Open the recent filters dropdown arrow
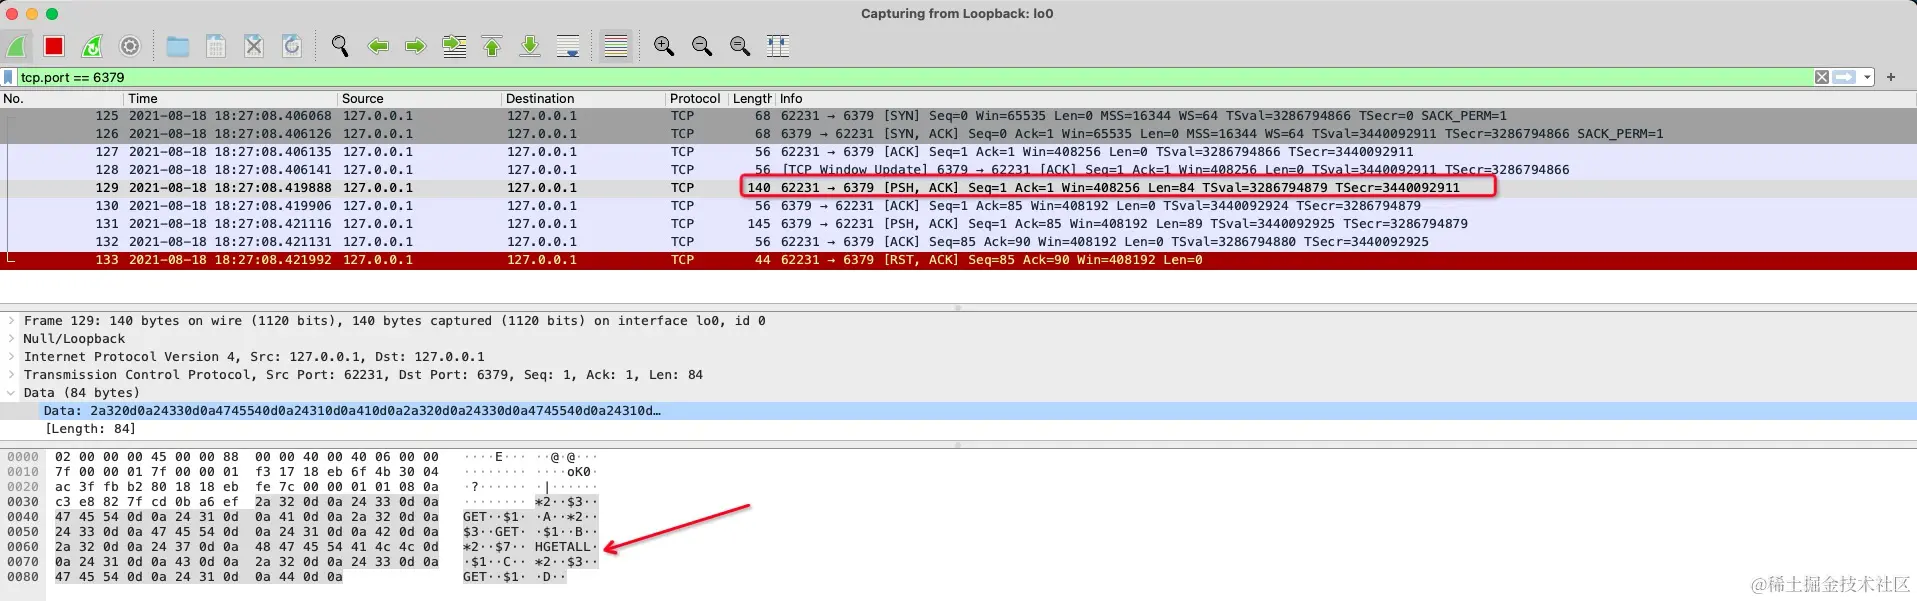1917x601 pixels. point(1867,77)
